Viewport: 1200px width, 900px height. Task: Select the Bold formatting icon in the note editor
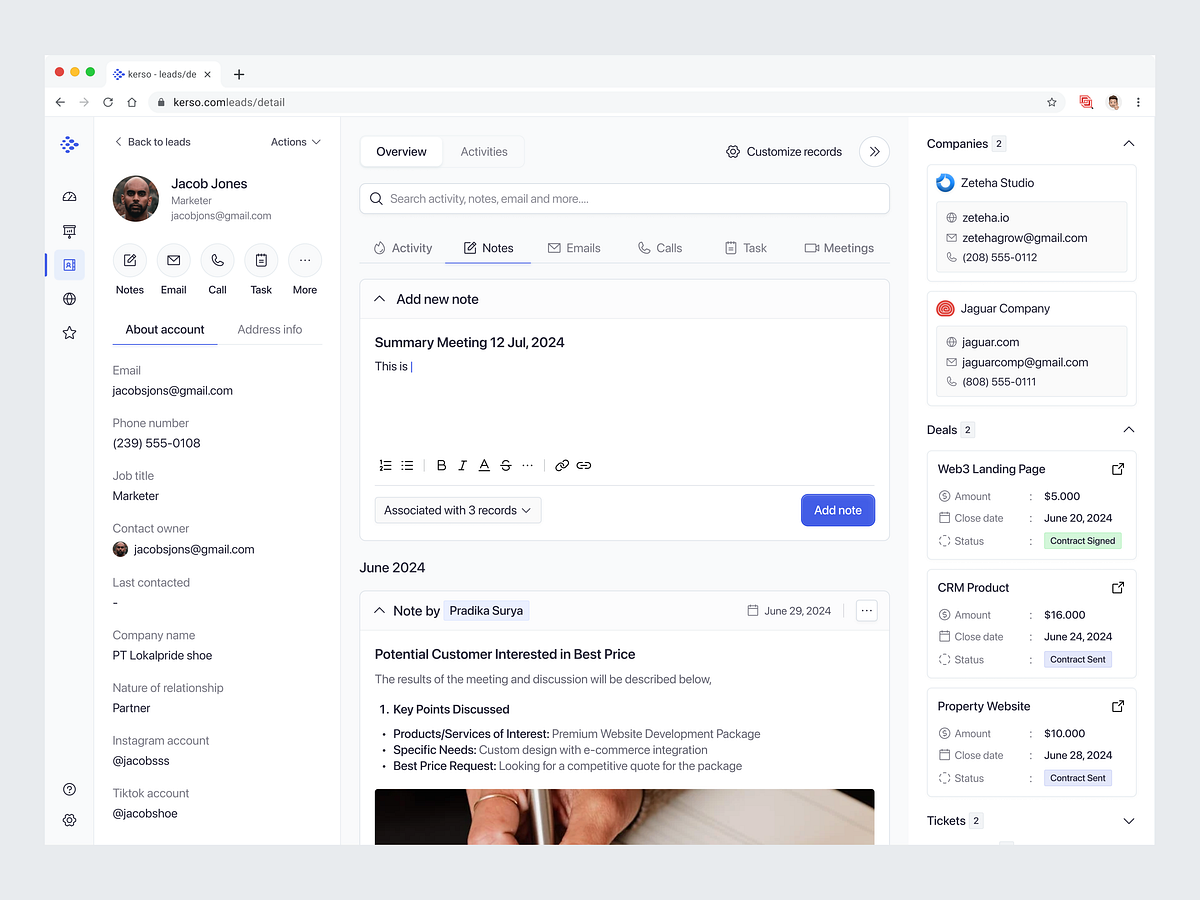click(x=441, y=465)
